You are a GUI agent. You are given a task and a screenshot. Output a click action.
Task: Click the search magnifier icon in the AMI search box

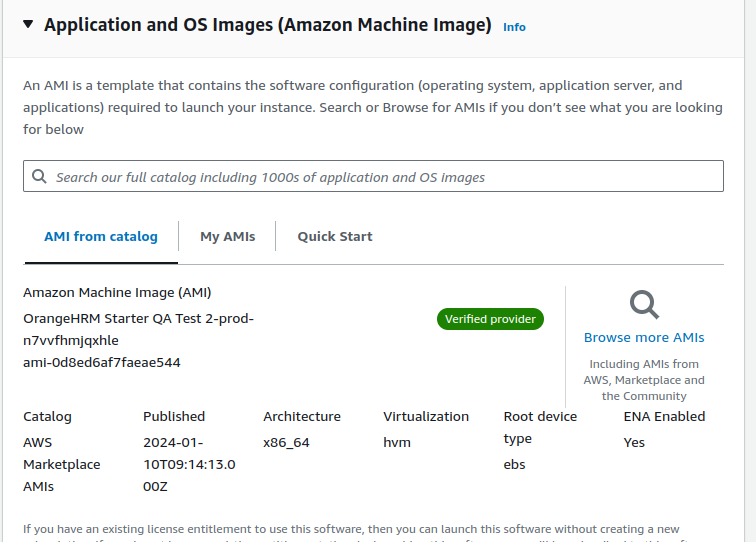39,176
